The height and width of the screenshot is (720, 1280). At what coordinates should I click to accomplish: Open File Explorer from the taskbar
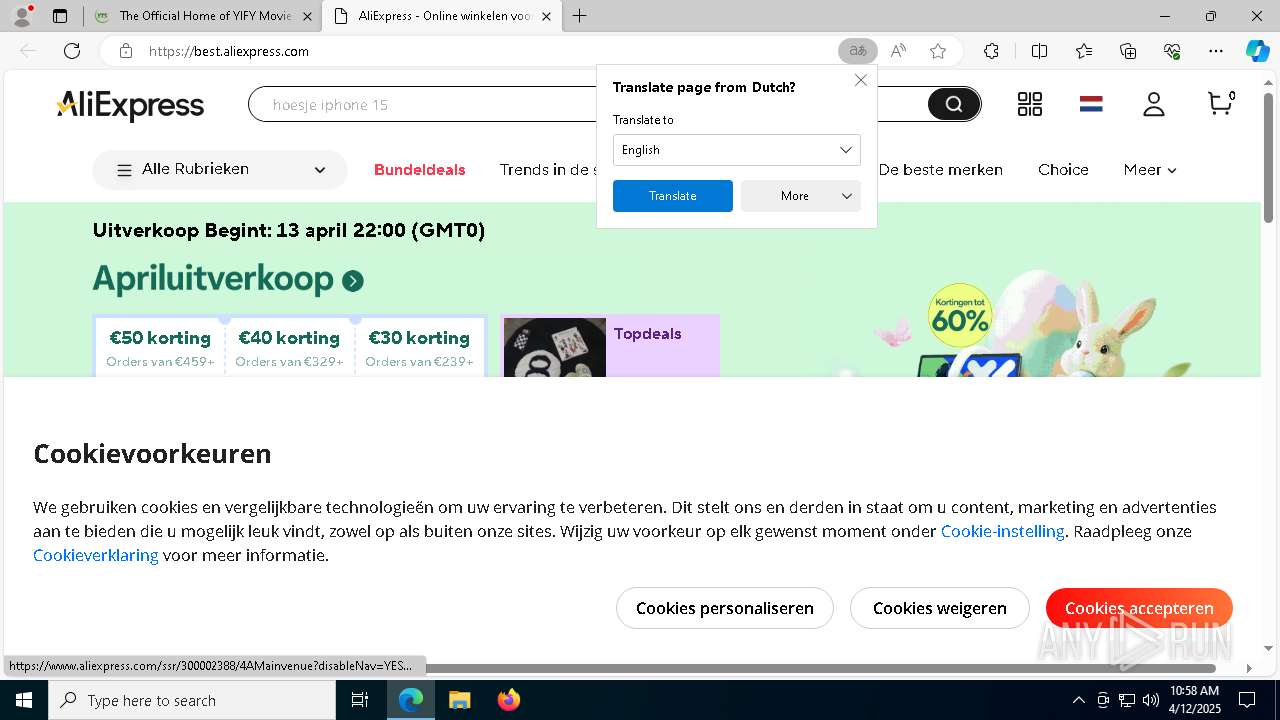pos(459,700)
